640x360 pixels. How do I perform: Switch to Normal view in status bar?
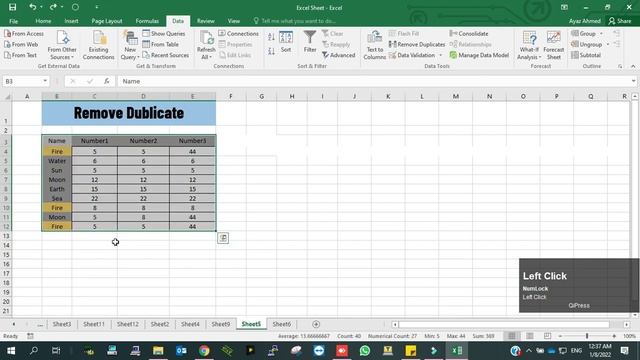[512, 336]
